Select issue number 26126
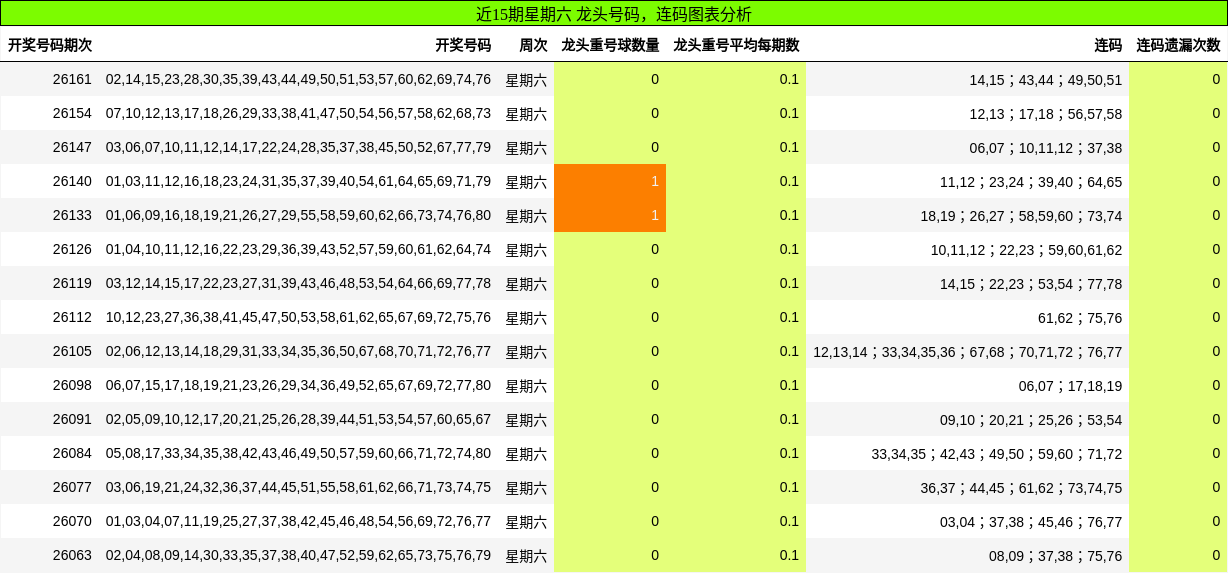Screen dimensions: 1228x573 coord(72,249)
